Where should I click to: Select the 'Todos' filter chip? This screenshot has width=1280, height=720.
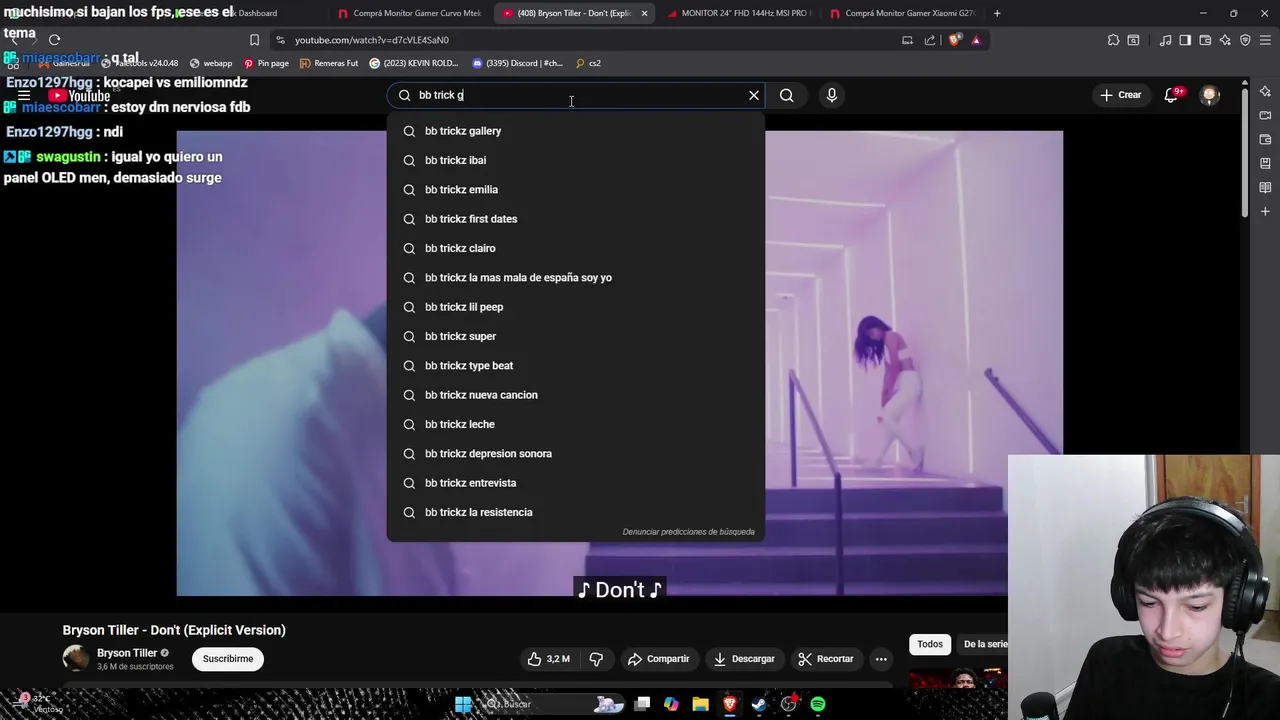click(x=930, y=644)
